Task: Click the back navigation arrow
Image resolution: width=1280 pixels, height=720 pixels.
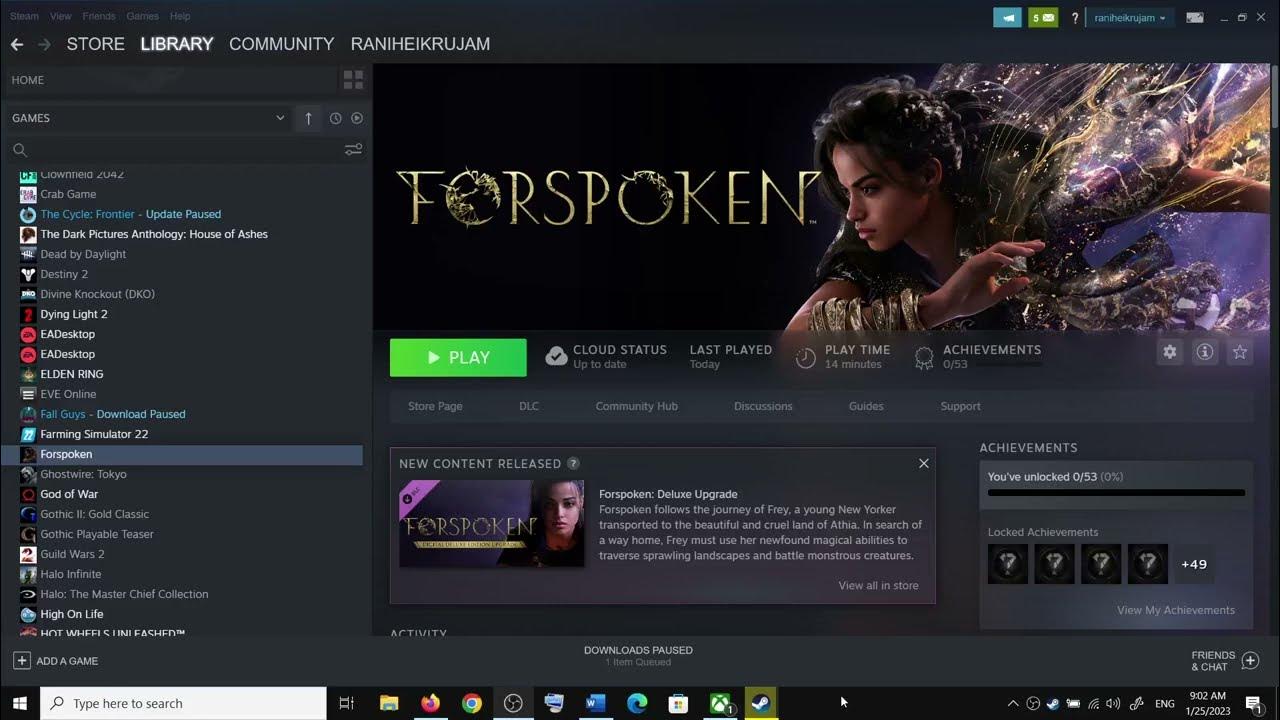Action: pos(16,44)
